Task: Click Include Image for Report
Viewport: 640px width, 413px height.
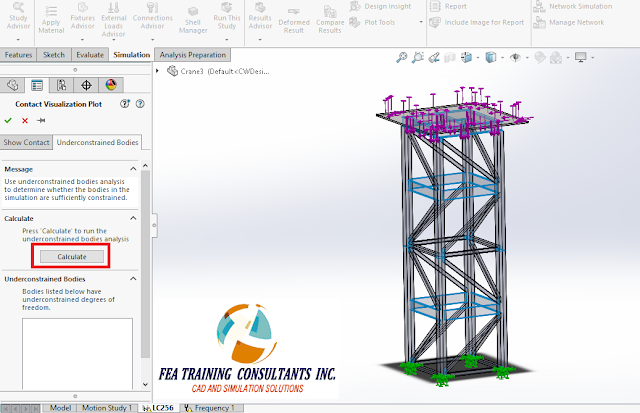Action: coord(477,22)
